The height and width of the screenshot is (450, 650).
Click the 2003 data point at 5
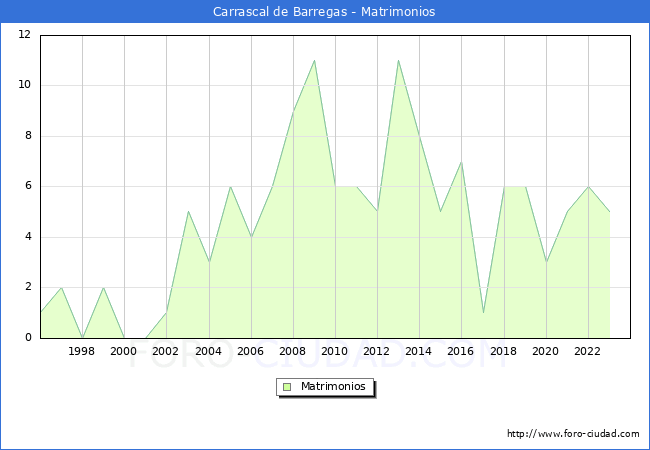click(188, 212)
